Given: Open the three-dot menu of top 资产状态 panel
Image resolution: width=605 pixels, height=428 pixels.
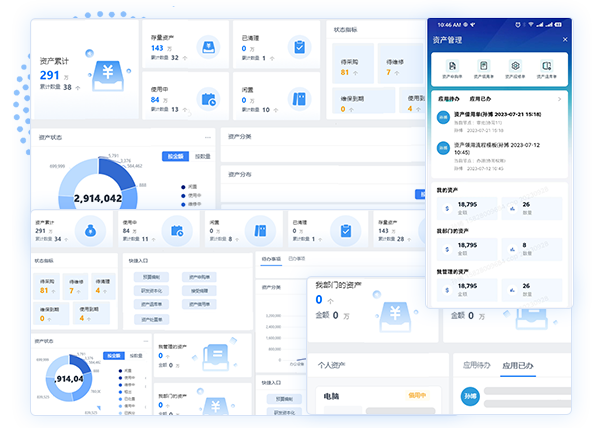Looking at the screenshot, I should (207, 137).
